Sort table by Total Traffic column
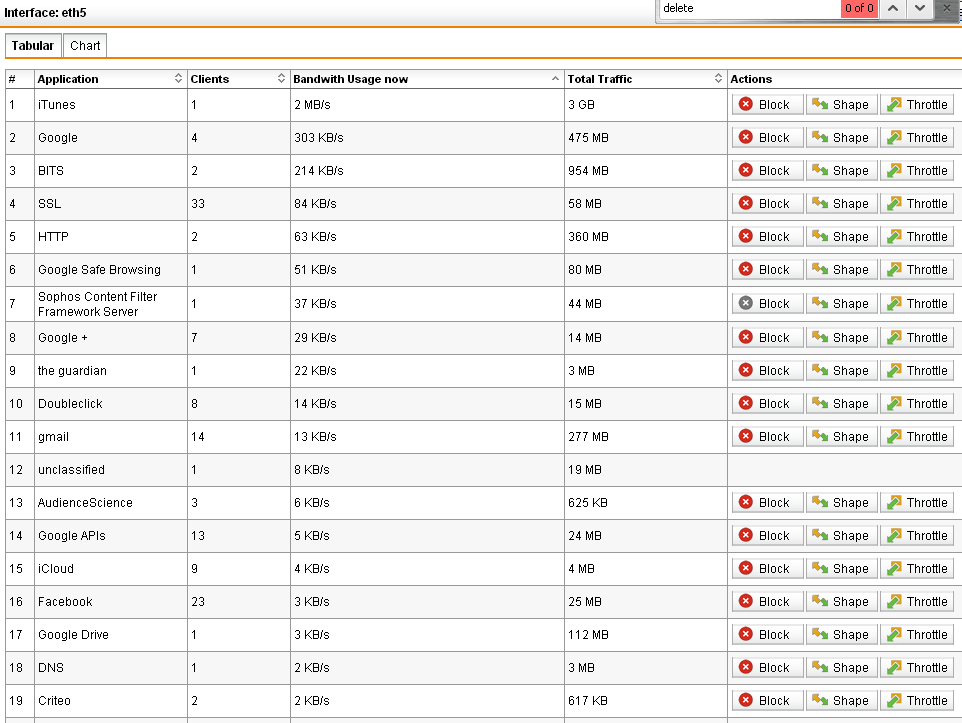Viewport: 962px width, 723px height. point(645,79)
